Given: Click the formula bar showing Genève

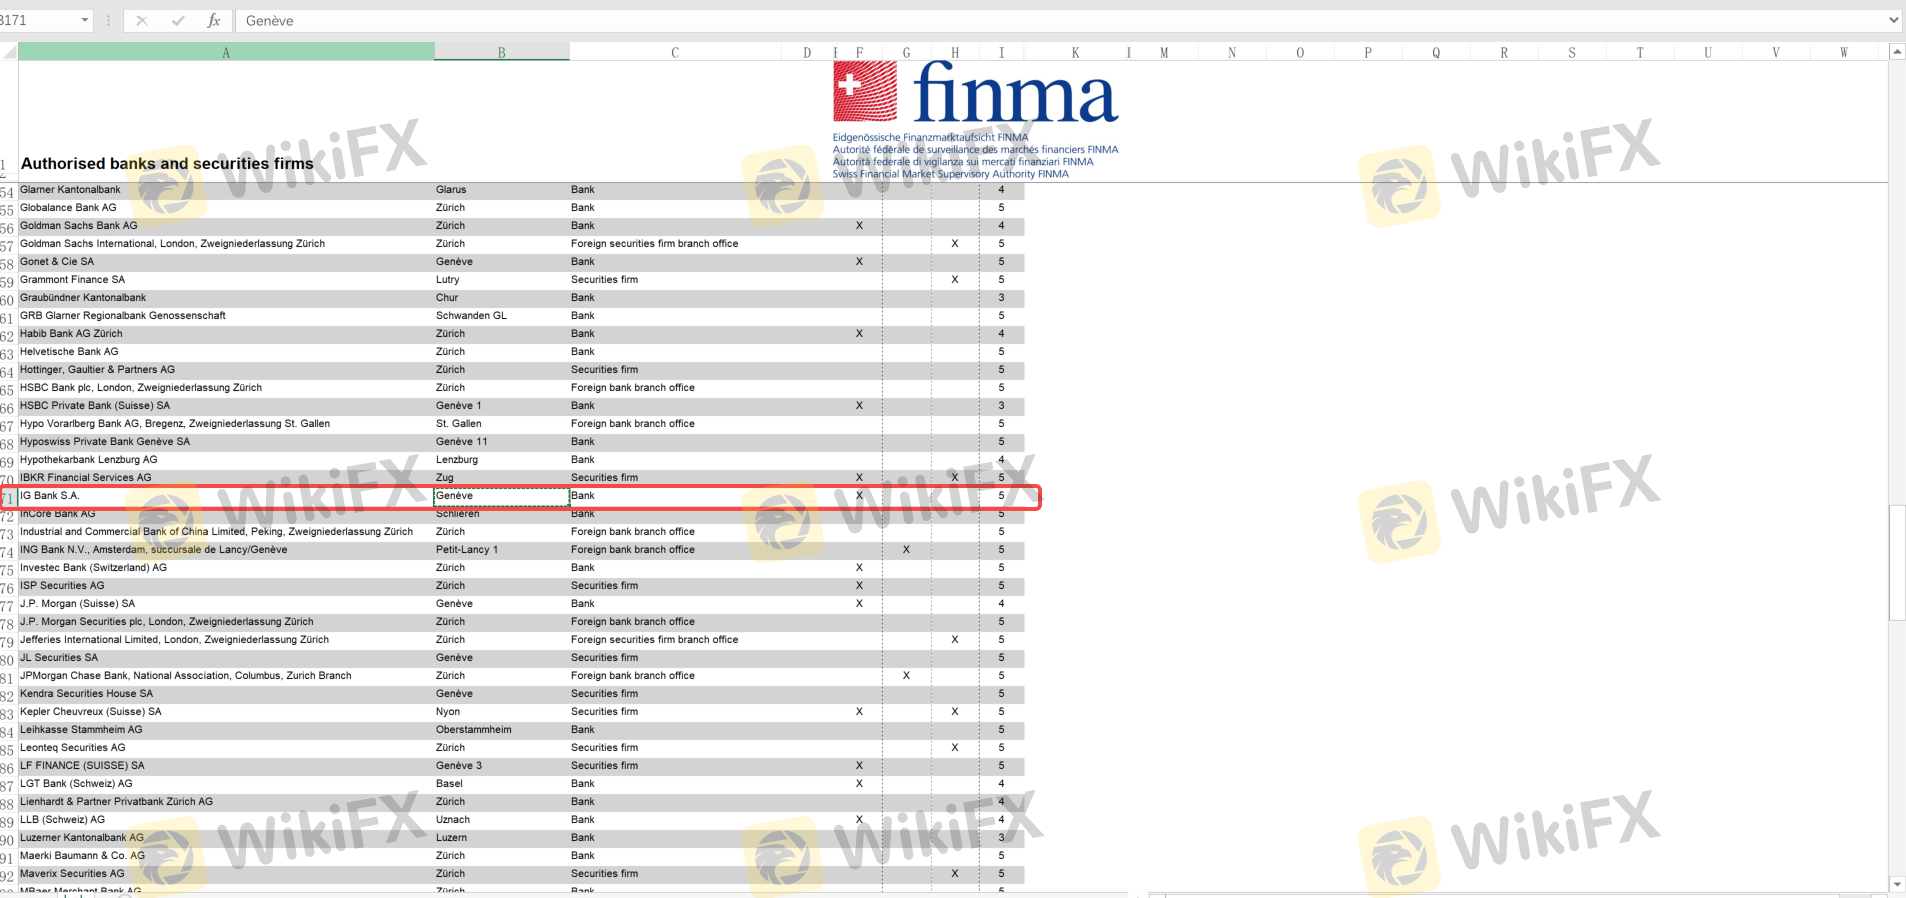Looking at the screenshot, I should pyautogui.click(x=1000, y=20).
